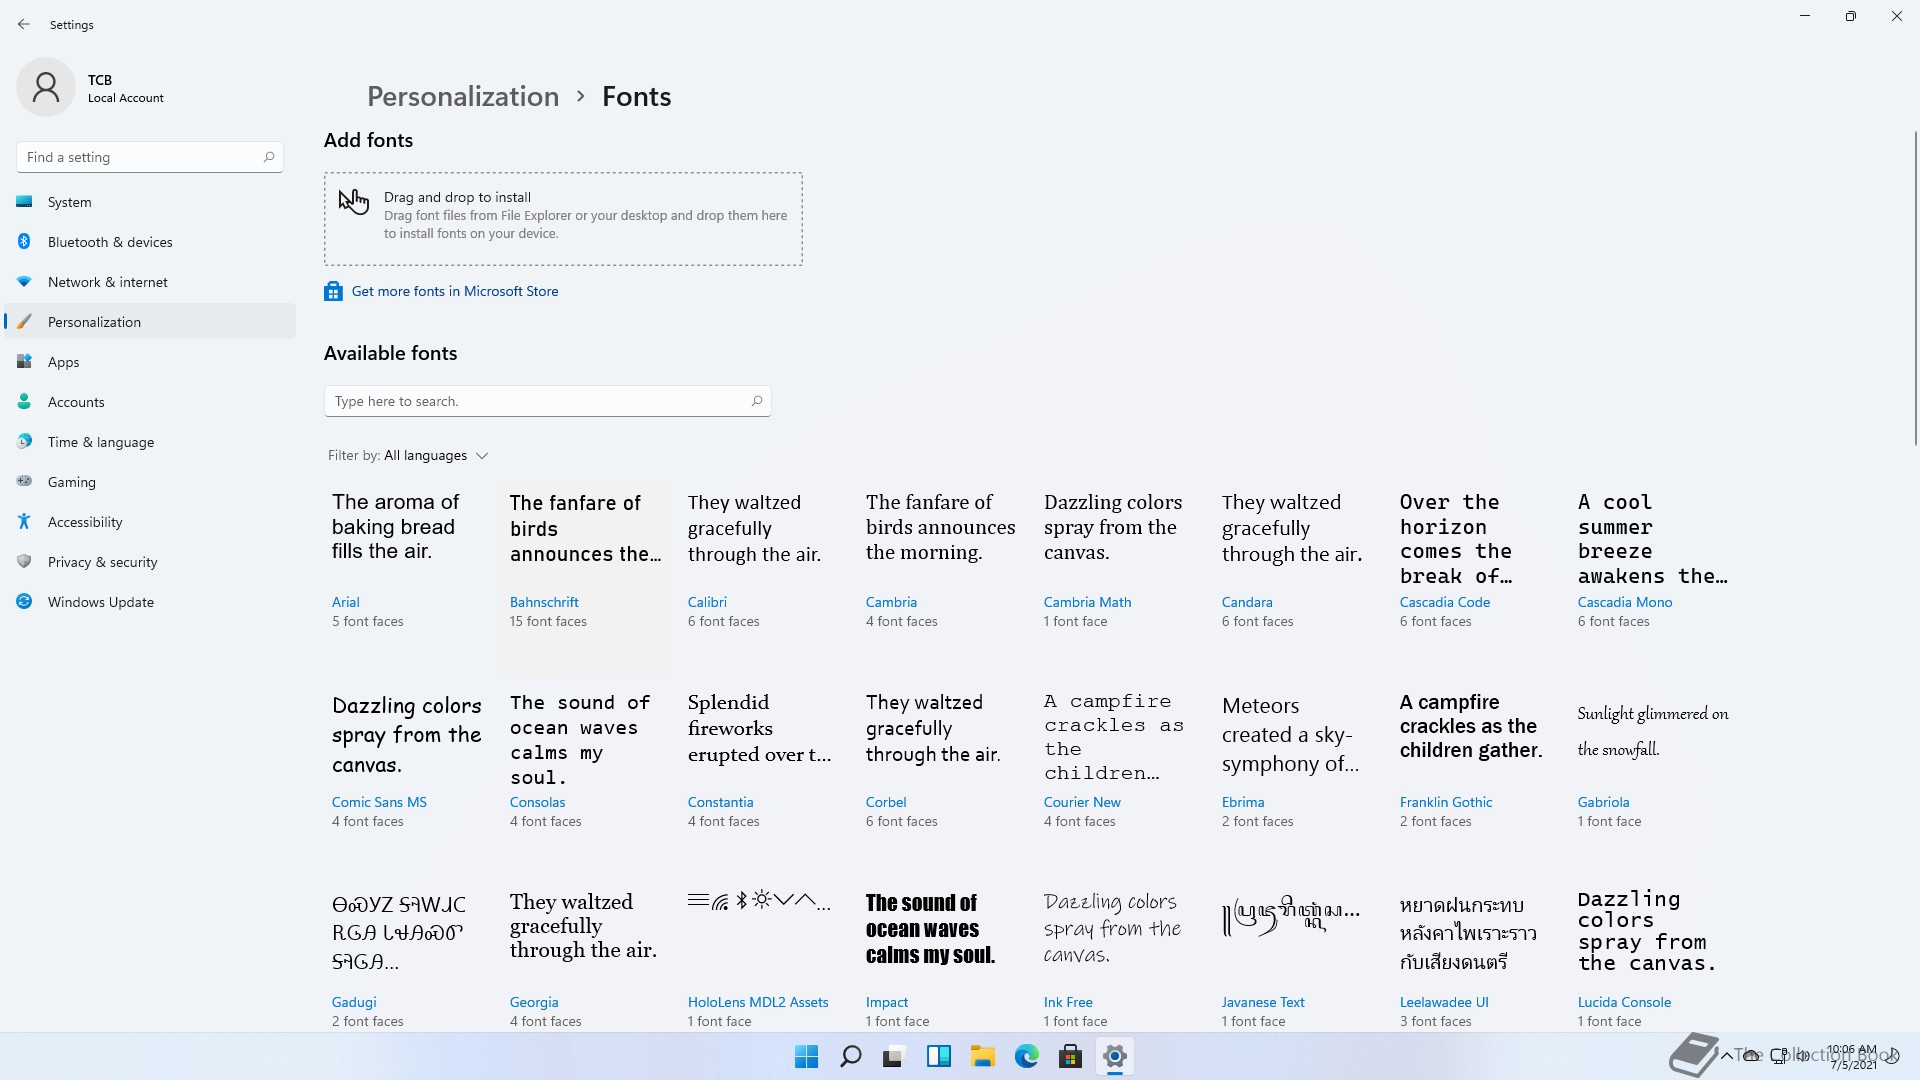Click the System monitor icon

click(x=25, y=202)
